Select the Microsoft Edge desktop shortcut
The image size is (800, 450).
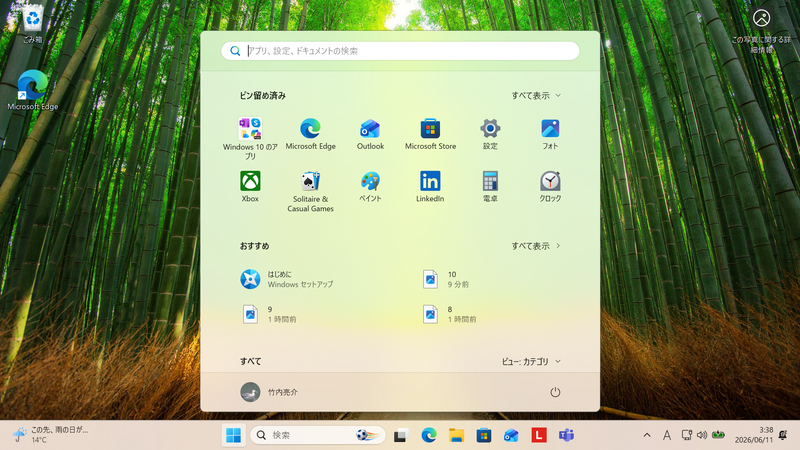point(33,90)
